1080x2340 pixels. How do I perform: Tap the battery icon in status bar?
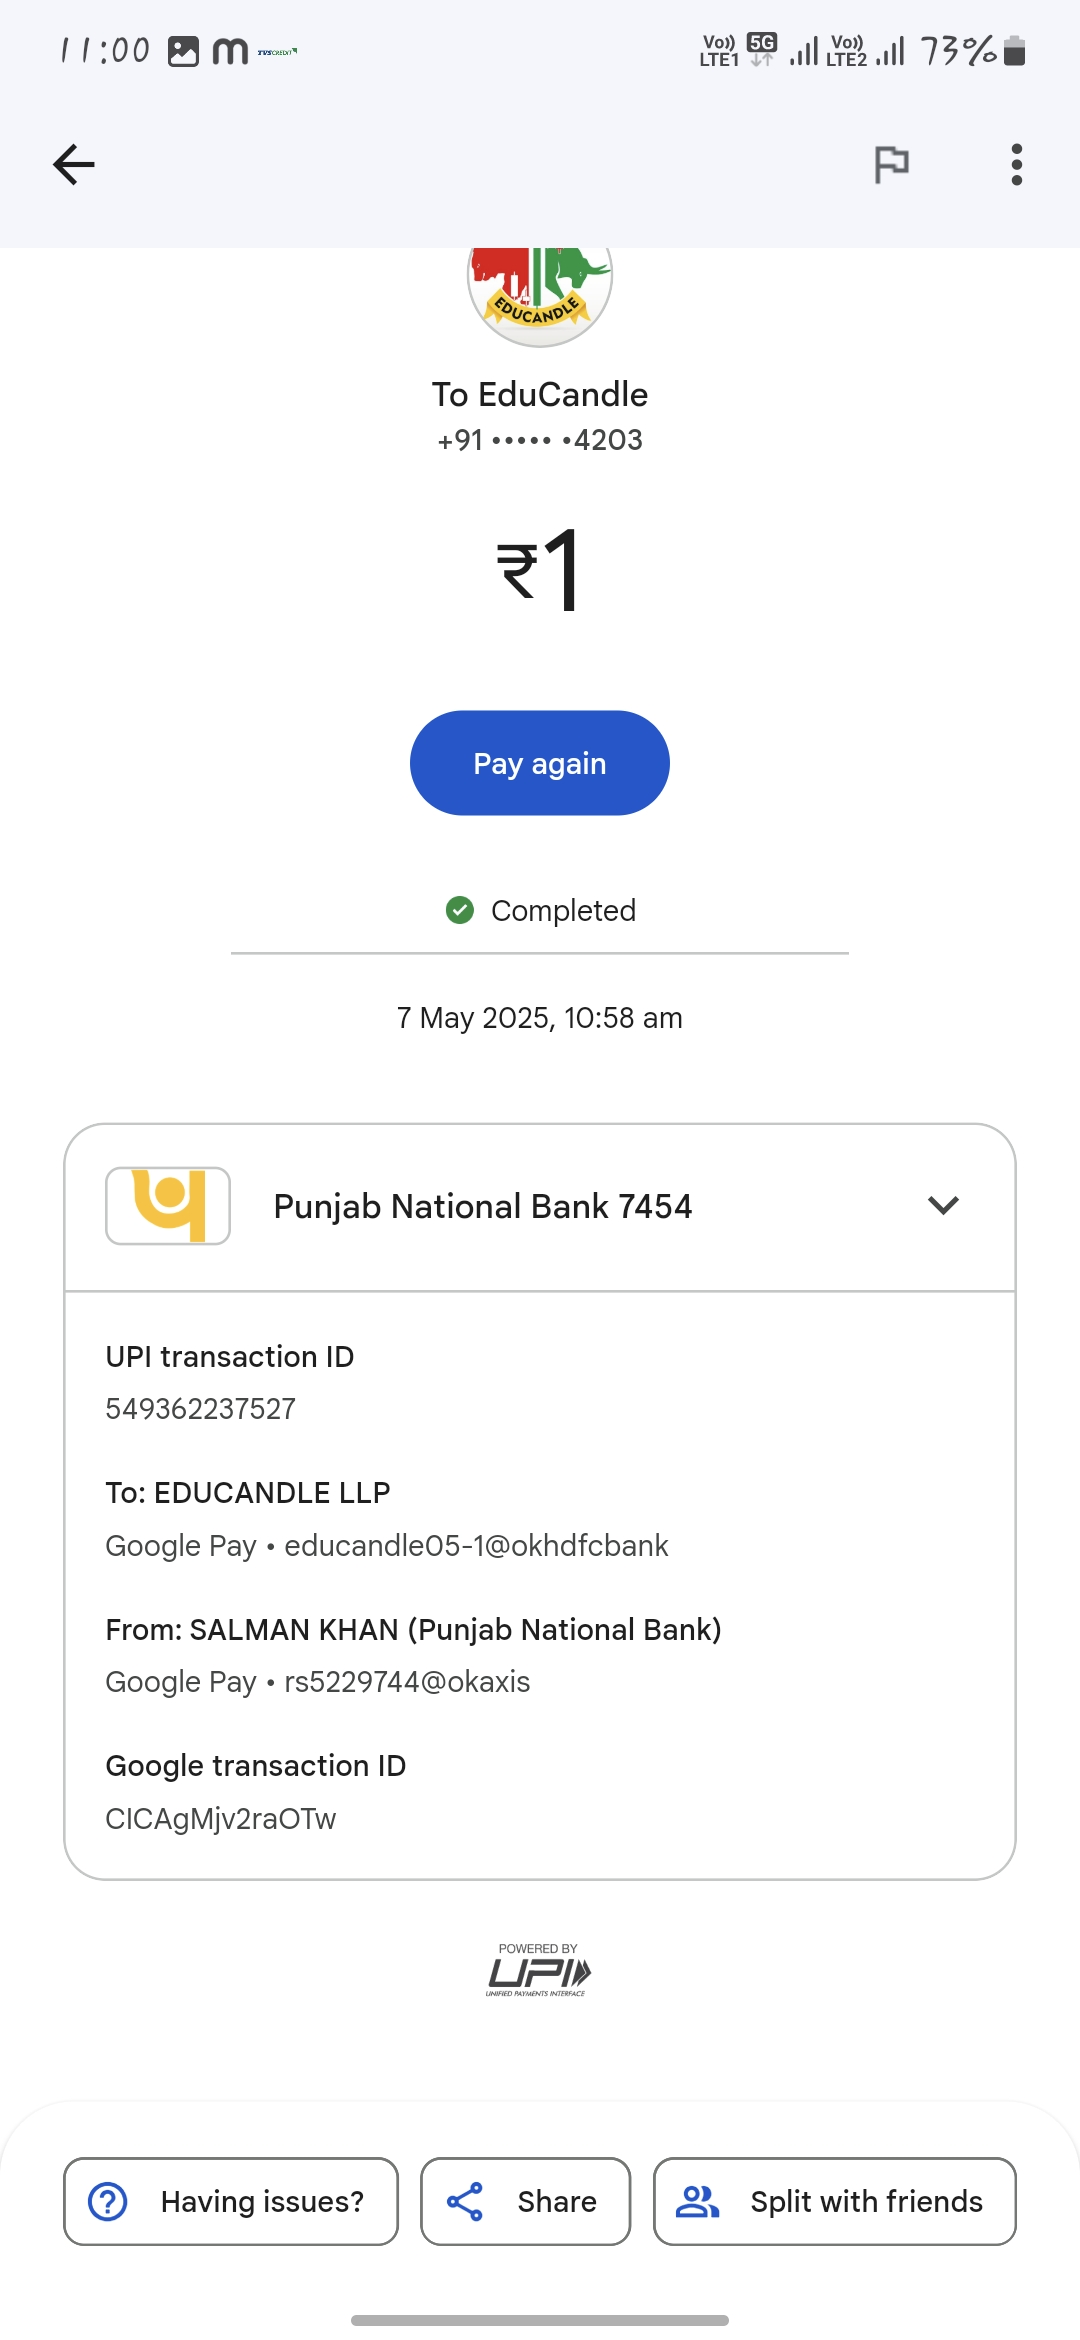tap(1014, 50)
